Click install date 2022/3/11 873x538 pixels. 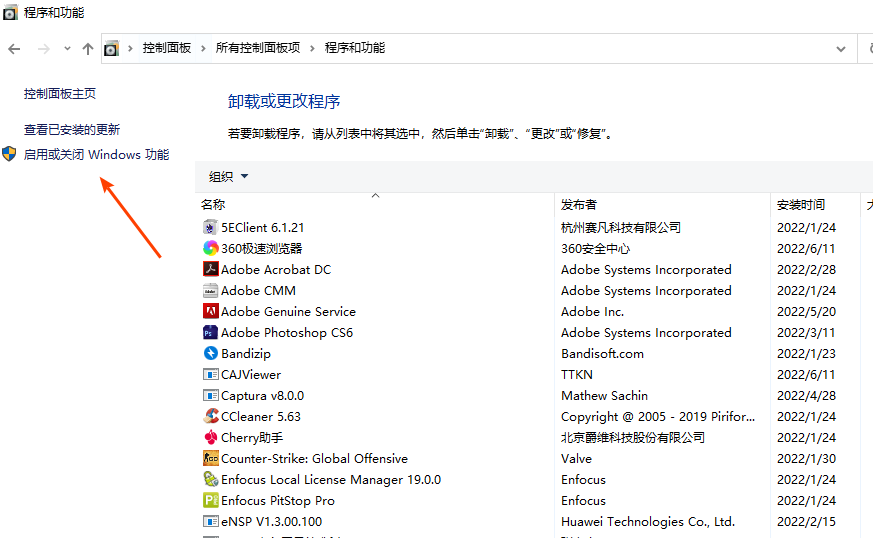(x=806, y=332)
